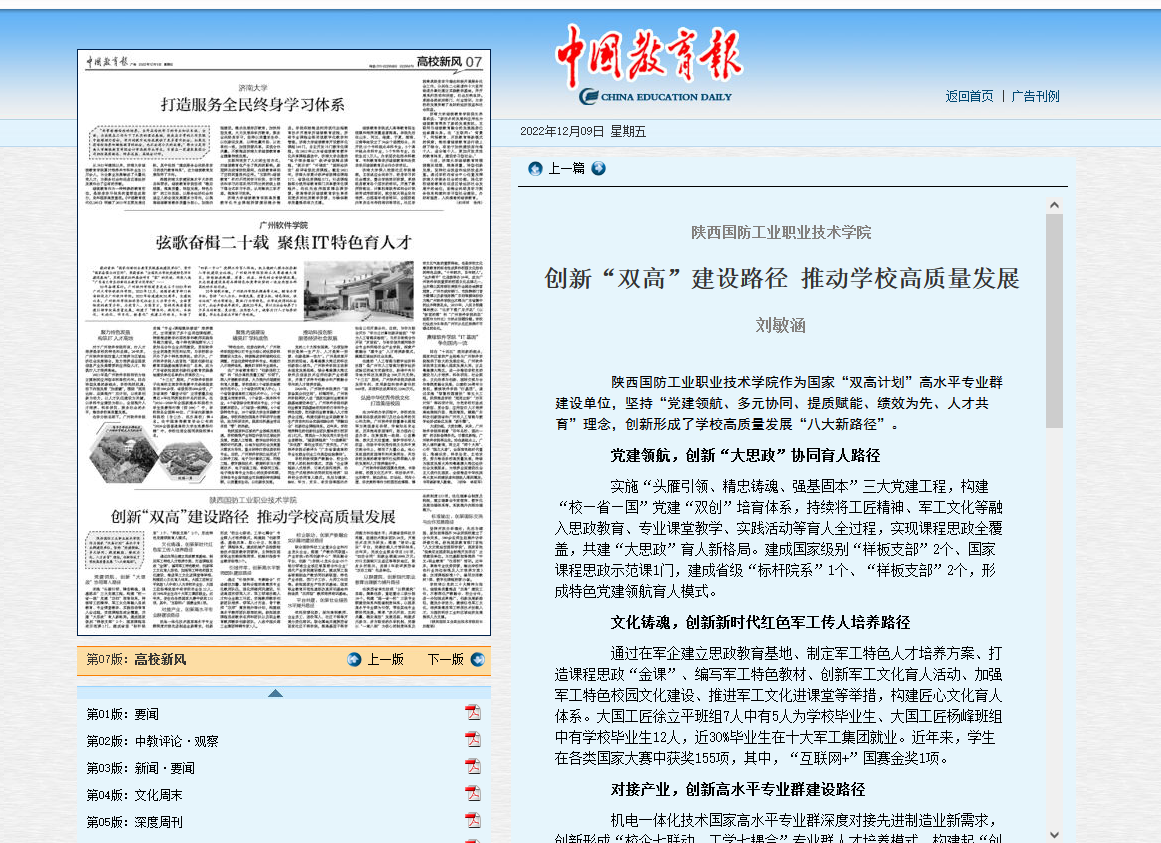
Task: Click the 下一版 next page arrow icon
Action: coord(478,659)
